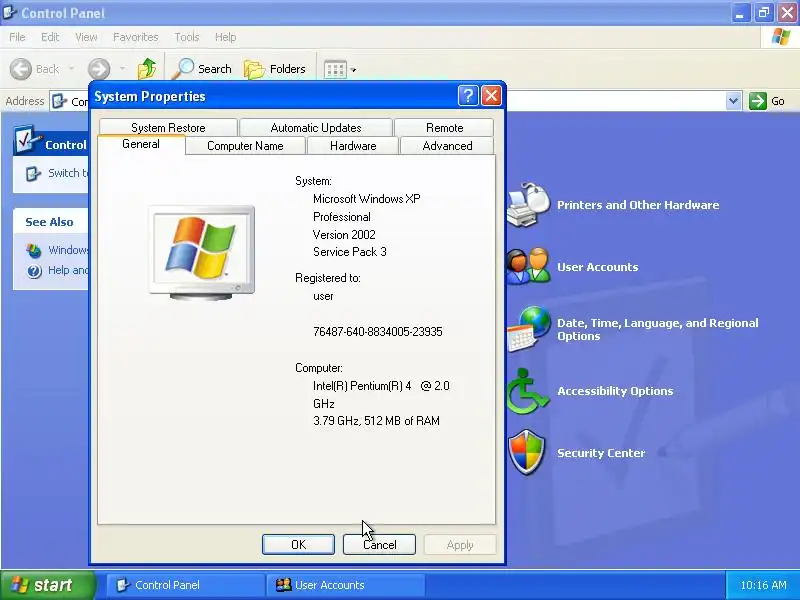Click the Help and Support question icon
Image resolution: width=800 pixels, height=600 pixels.
click(x=34, y=271)
